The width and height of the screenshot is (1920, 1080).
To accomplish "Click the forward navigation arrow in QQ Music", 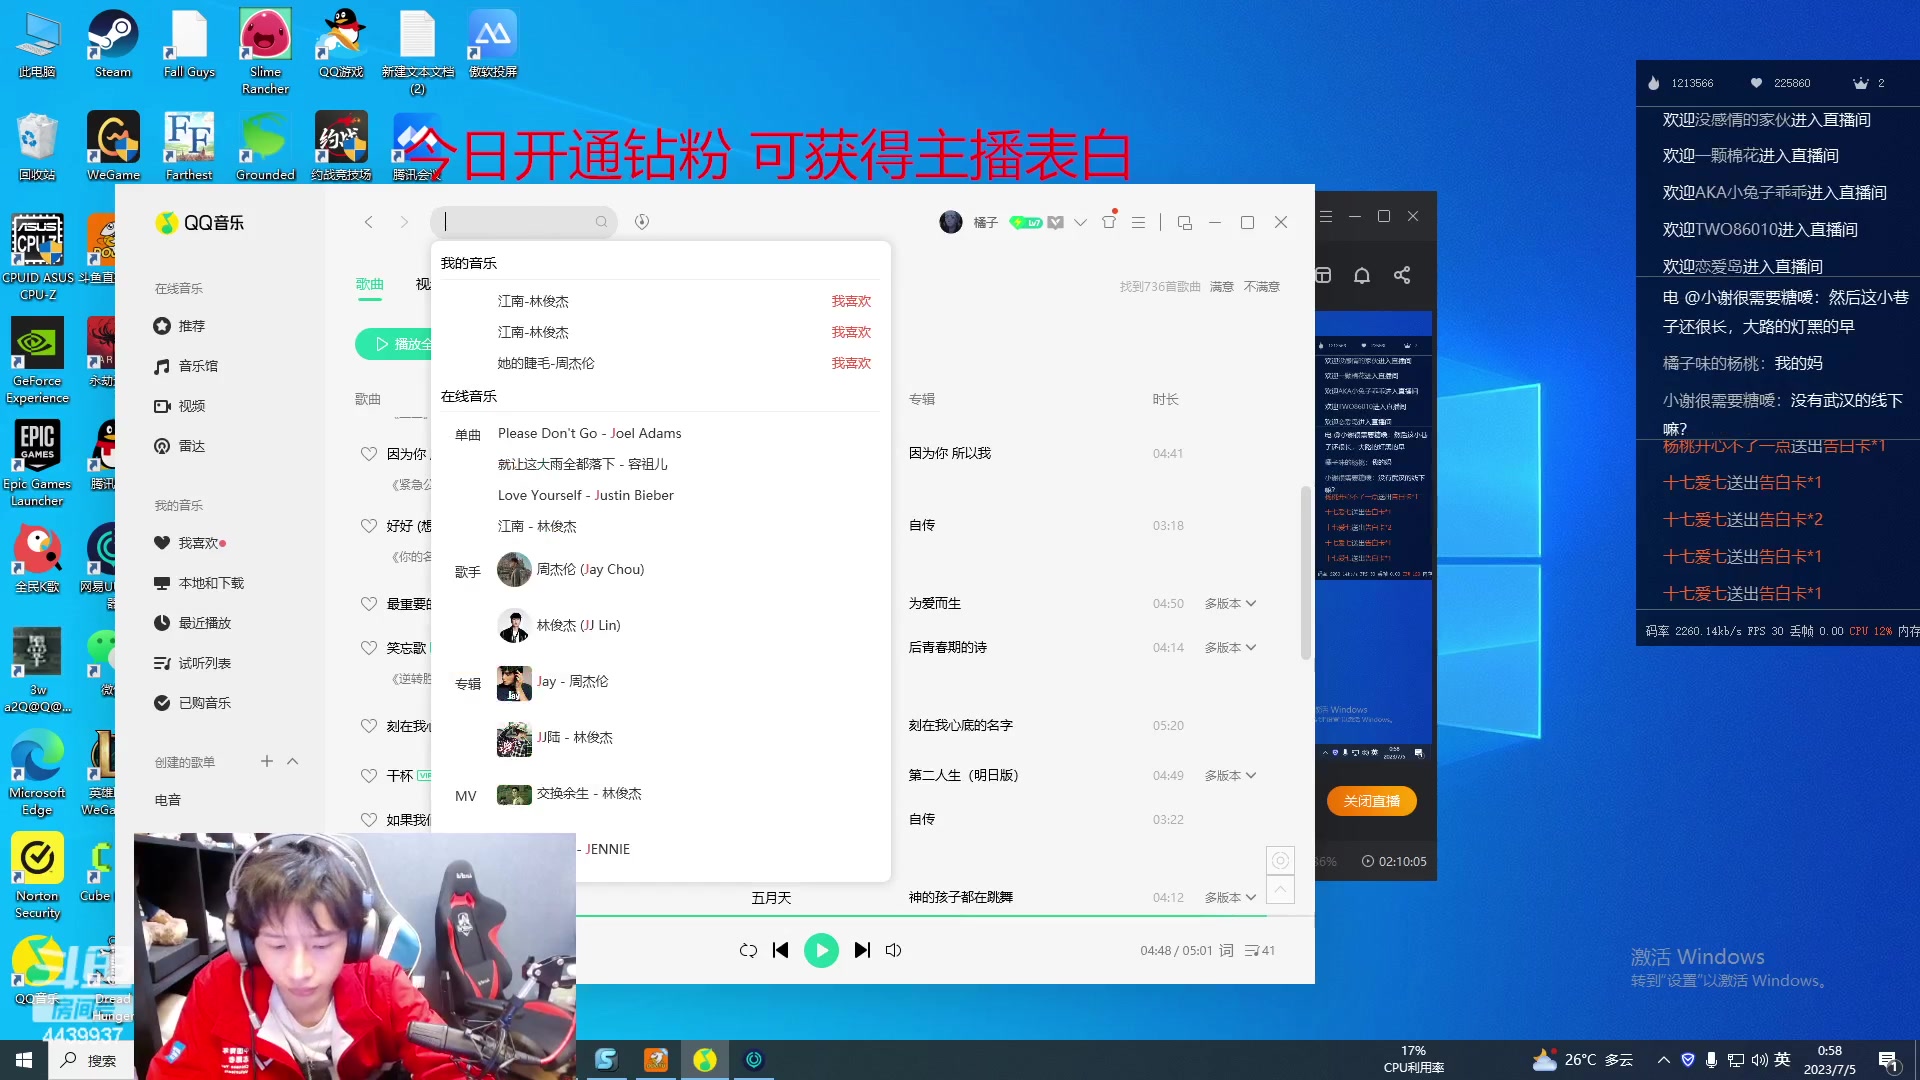I will tap(404, 222).
